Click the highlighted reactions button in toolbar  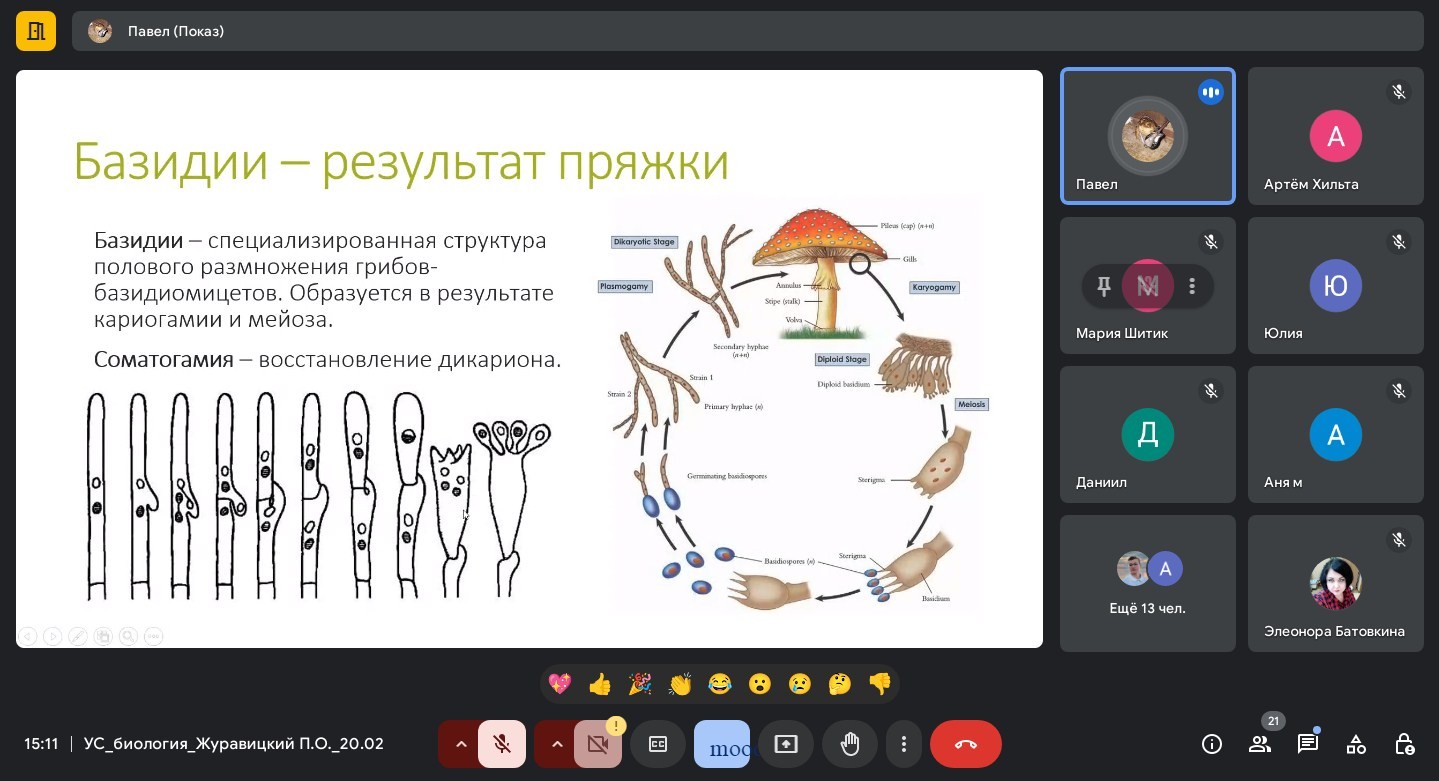click(x=722, y=744)
